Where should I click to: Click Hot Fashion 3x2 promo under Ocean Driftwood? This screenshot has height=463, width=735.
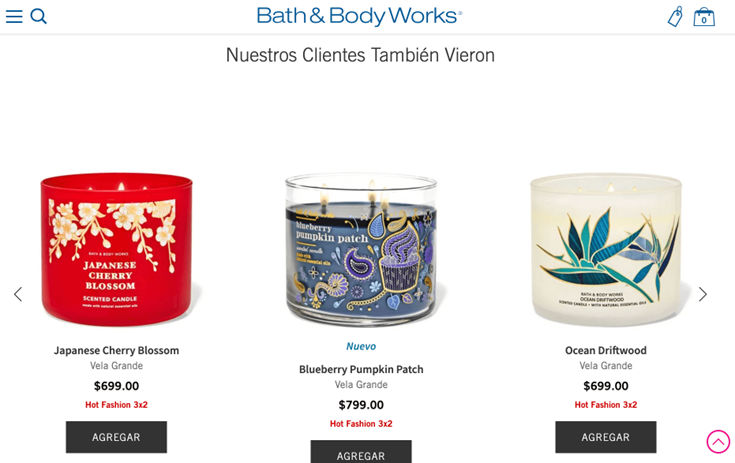click(x=606, y=405)
